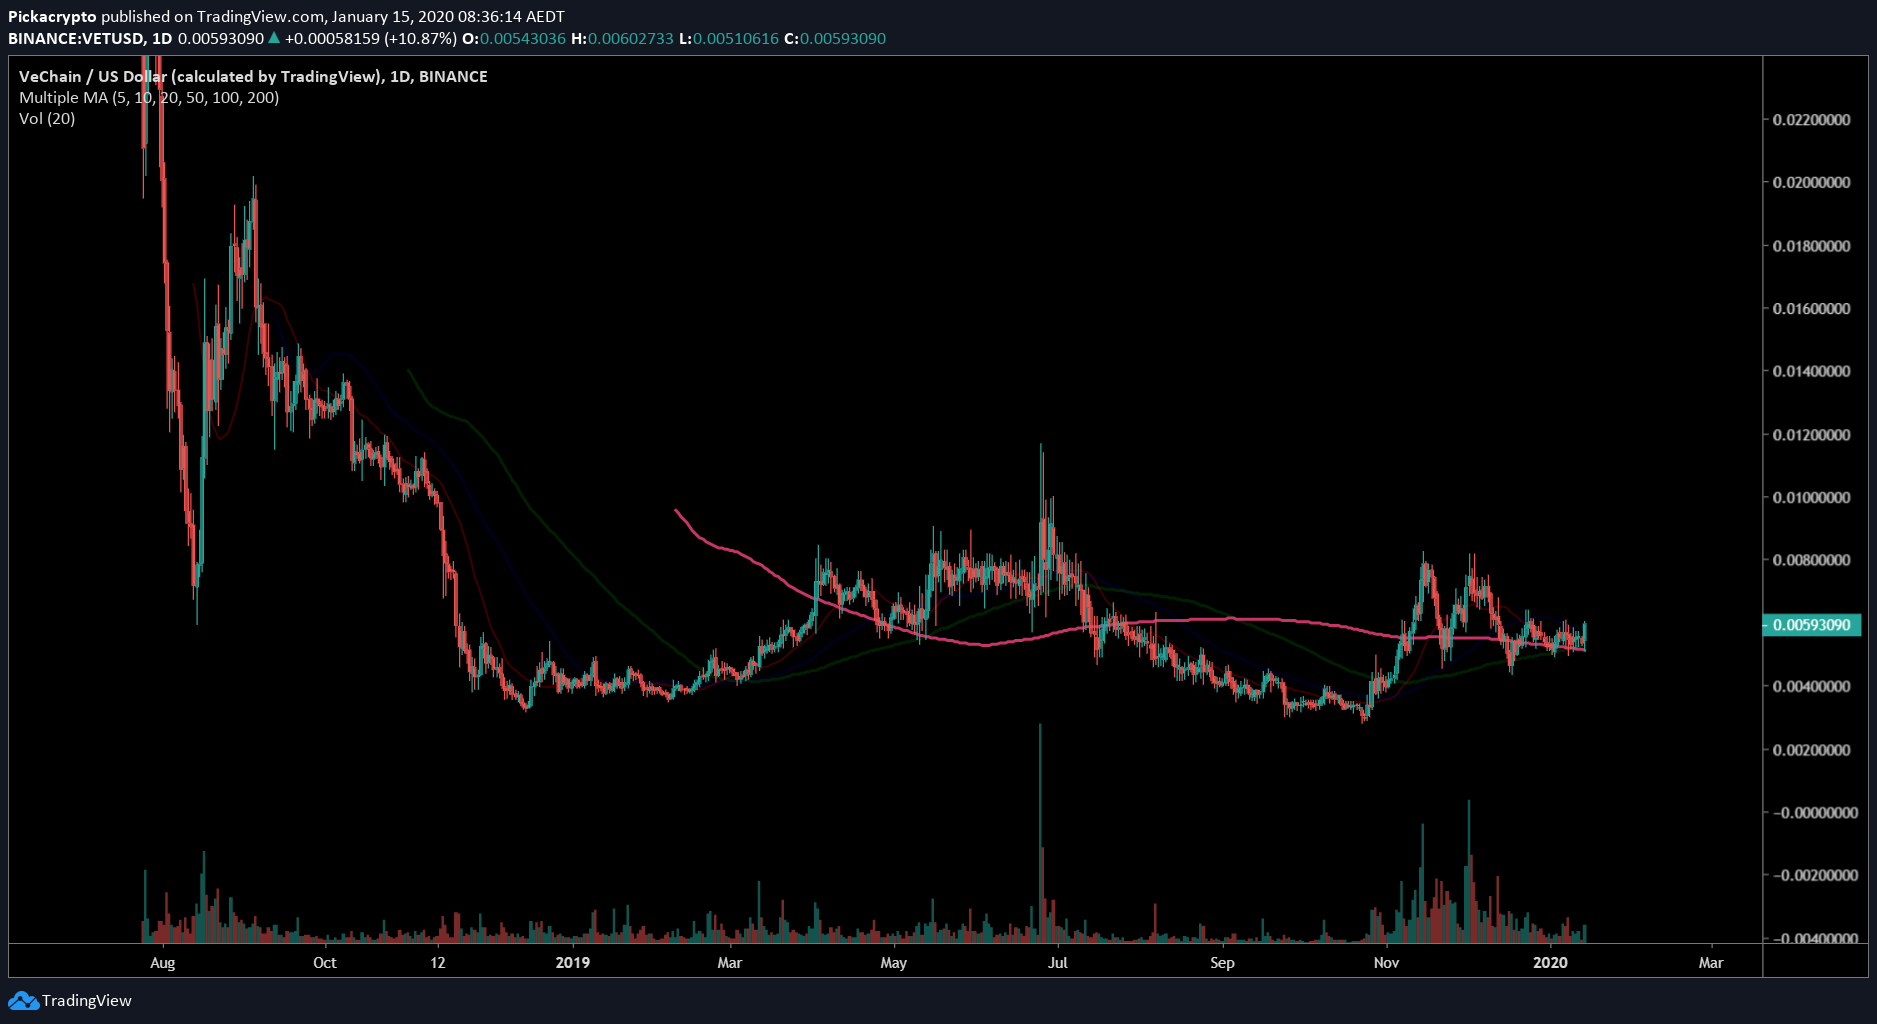Click the May label on time axis

[893, 963]
